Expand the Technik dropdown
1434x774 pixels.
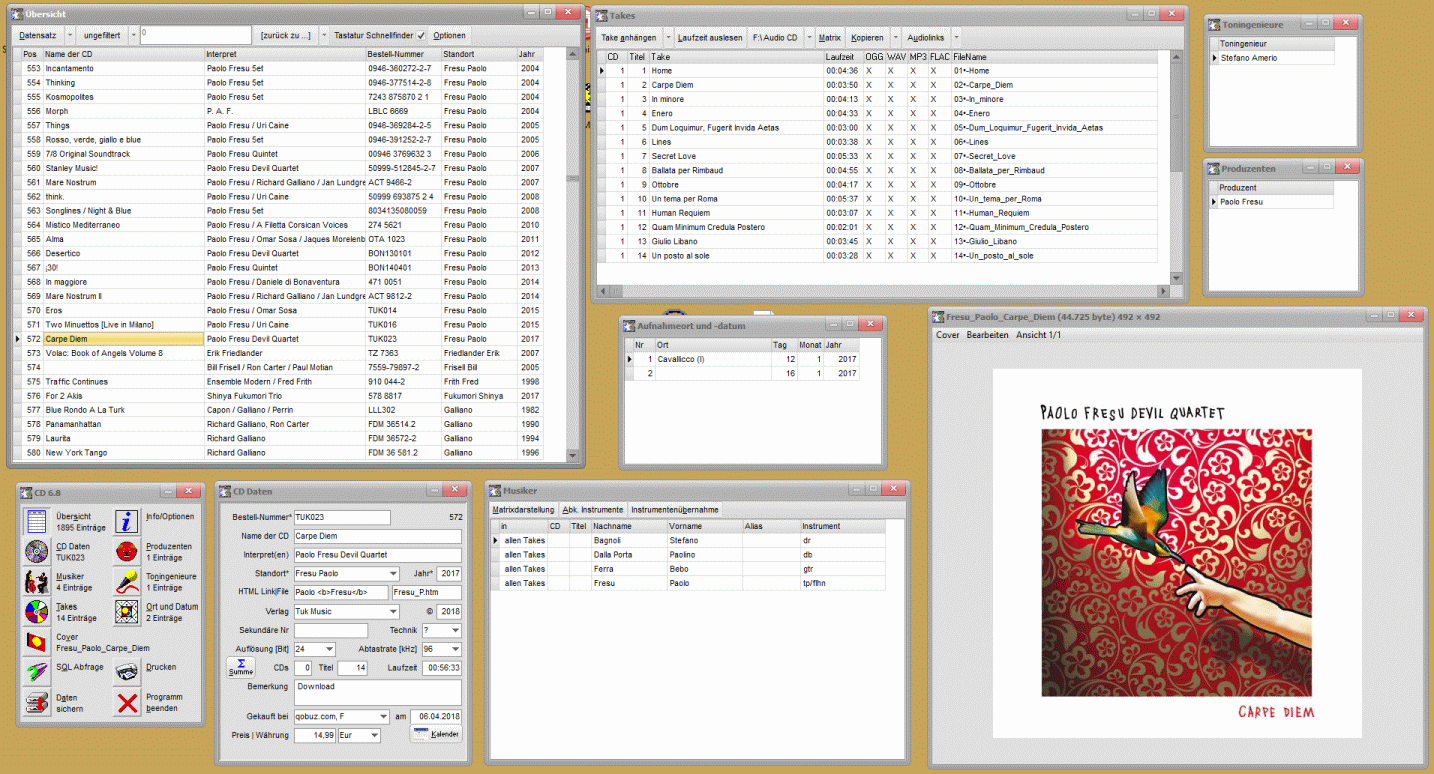(x=455, y=630)
